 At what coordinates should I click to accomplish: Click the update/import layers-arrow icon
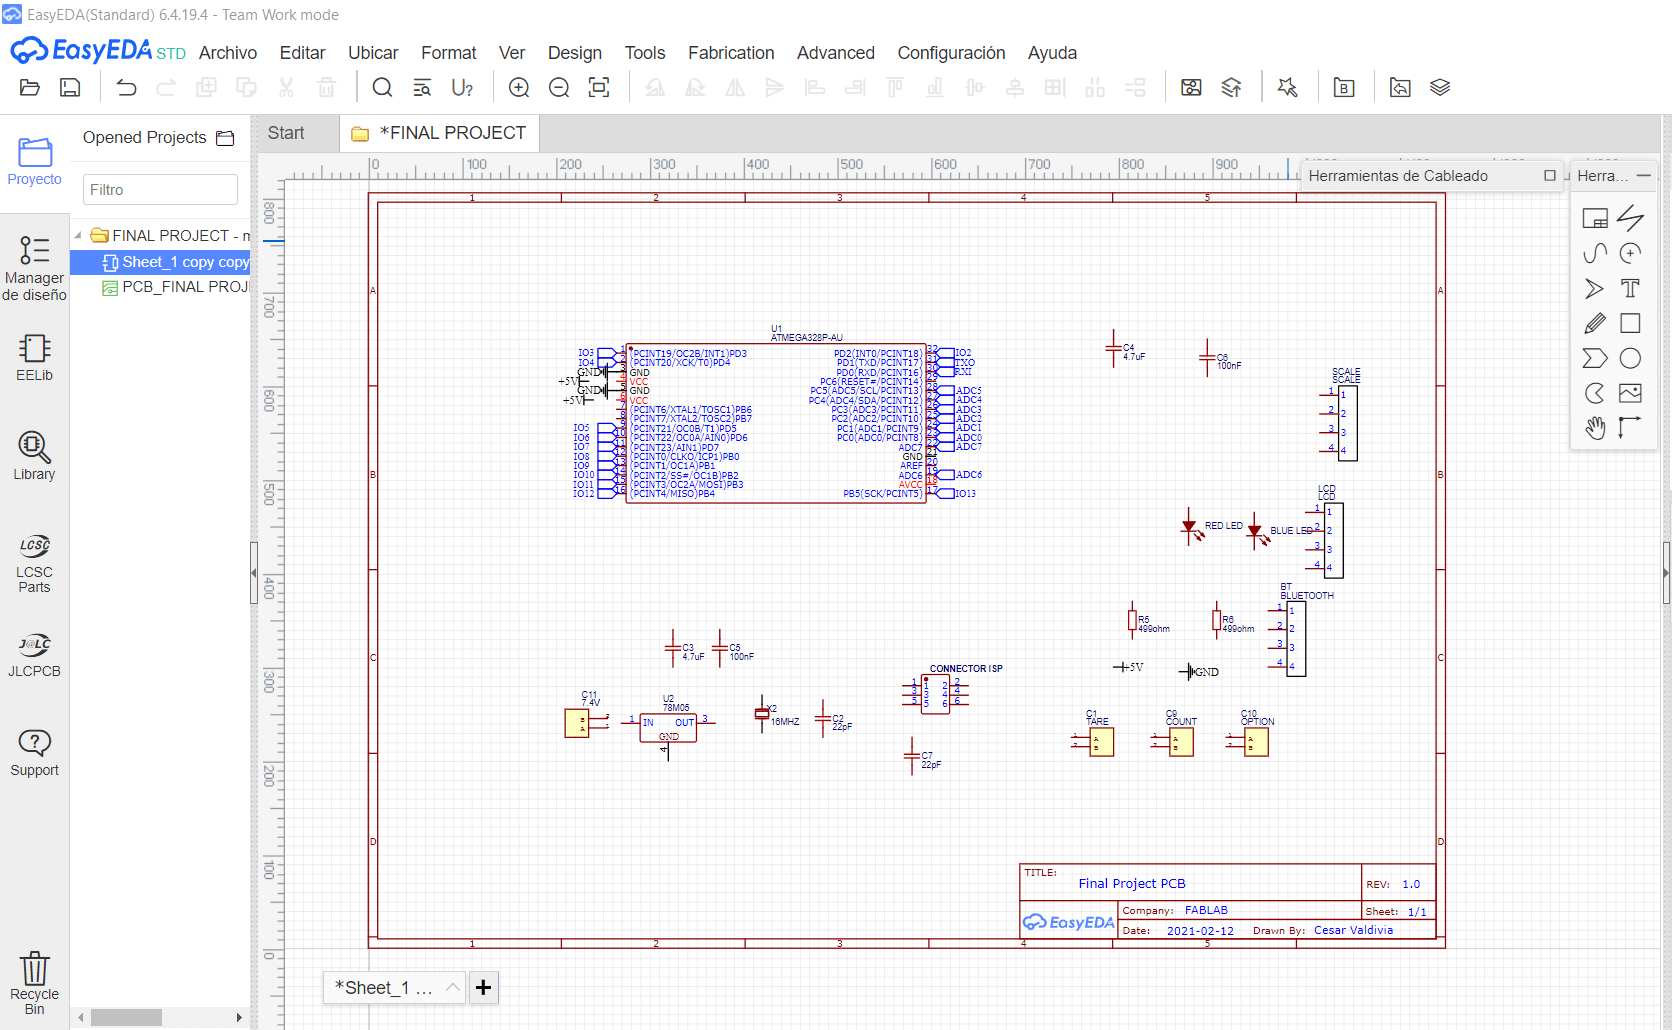coord(1231,88)
